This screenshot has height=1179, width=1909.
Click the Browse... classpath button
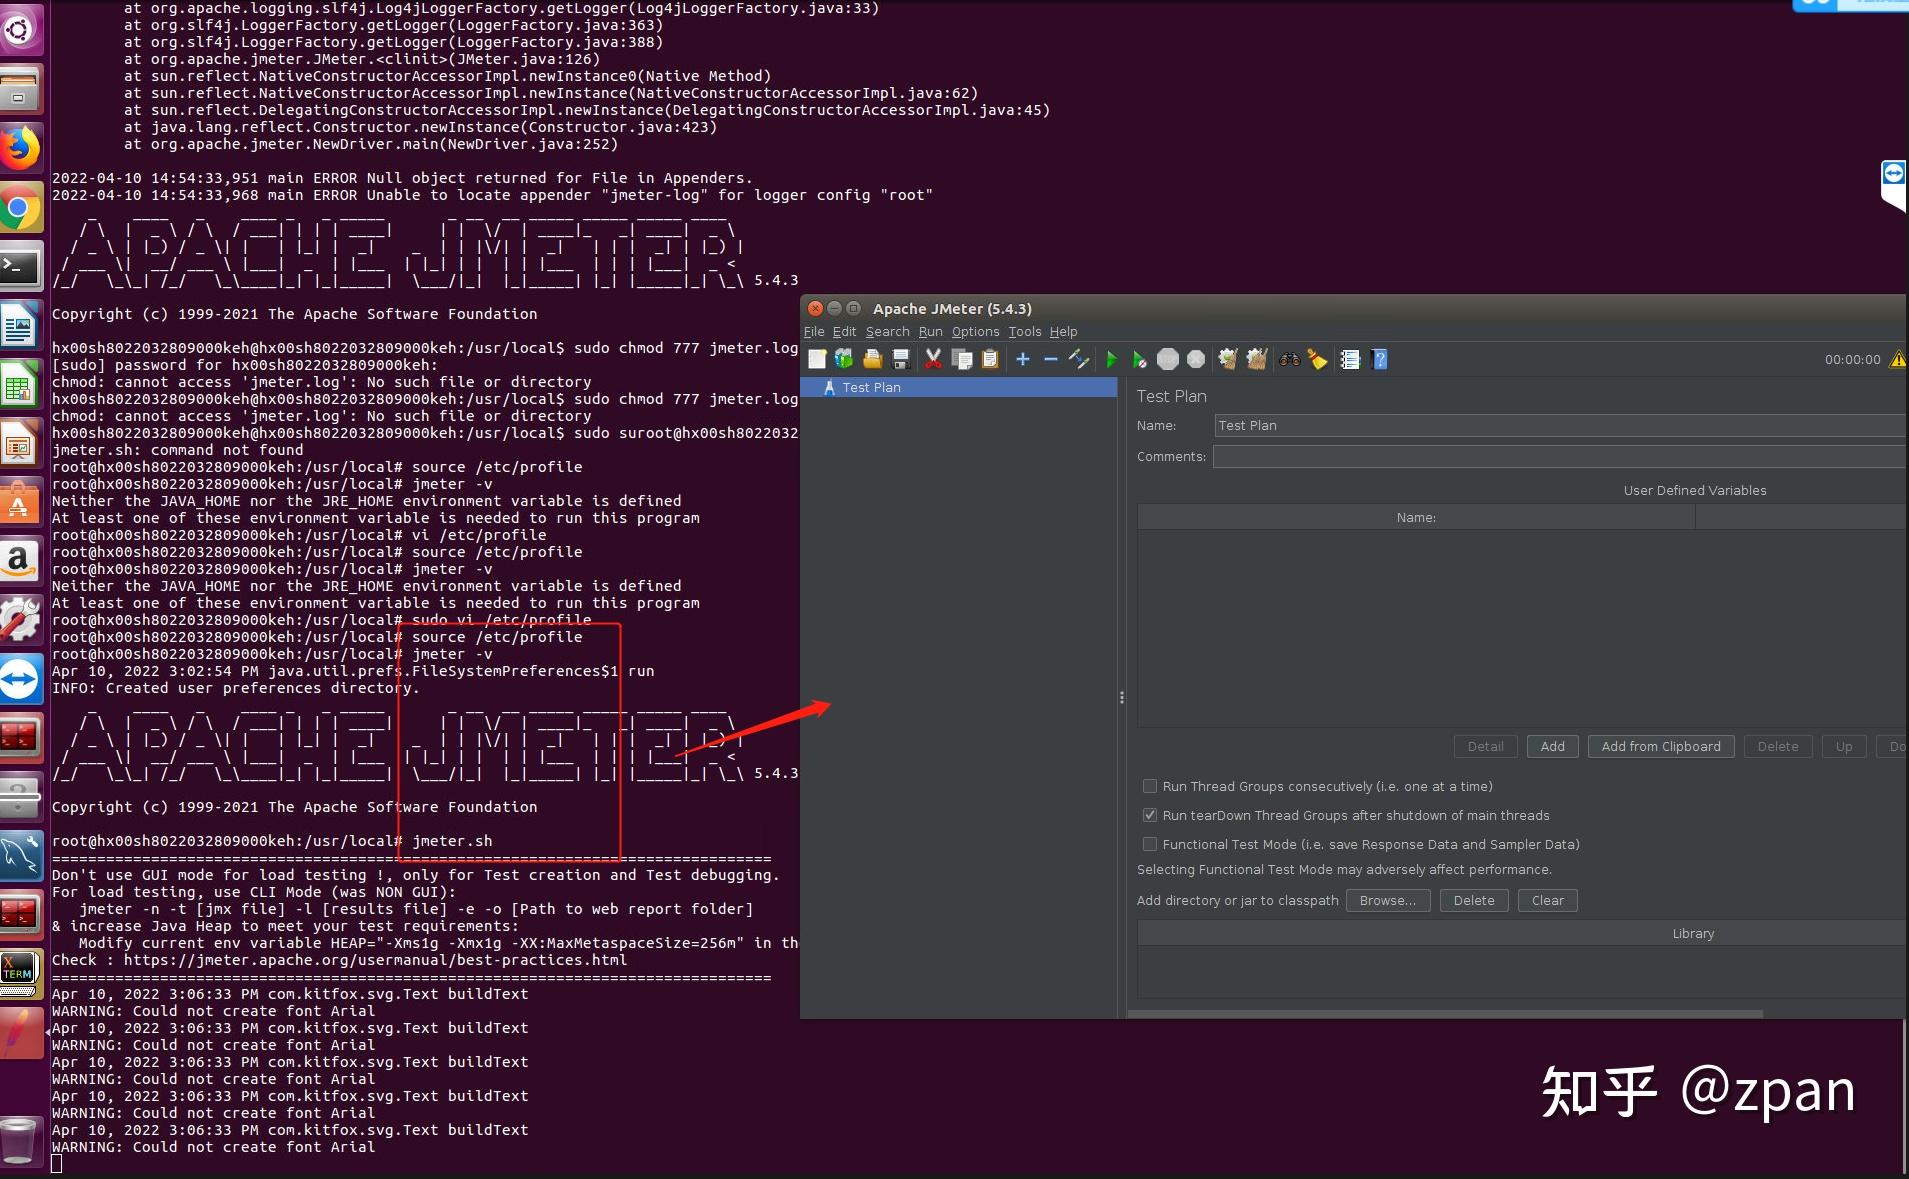pos(1388,900)
